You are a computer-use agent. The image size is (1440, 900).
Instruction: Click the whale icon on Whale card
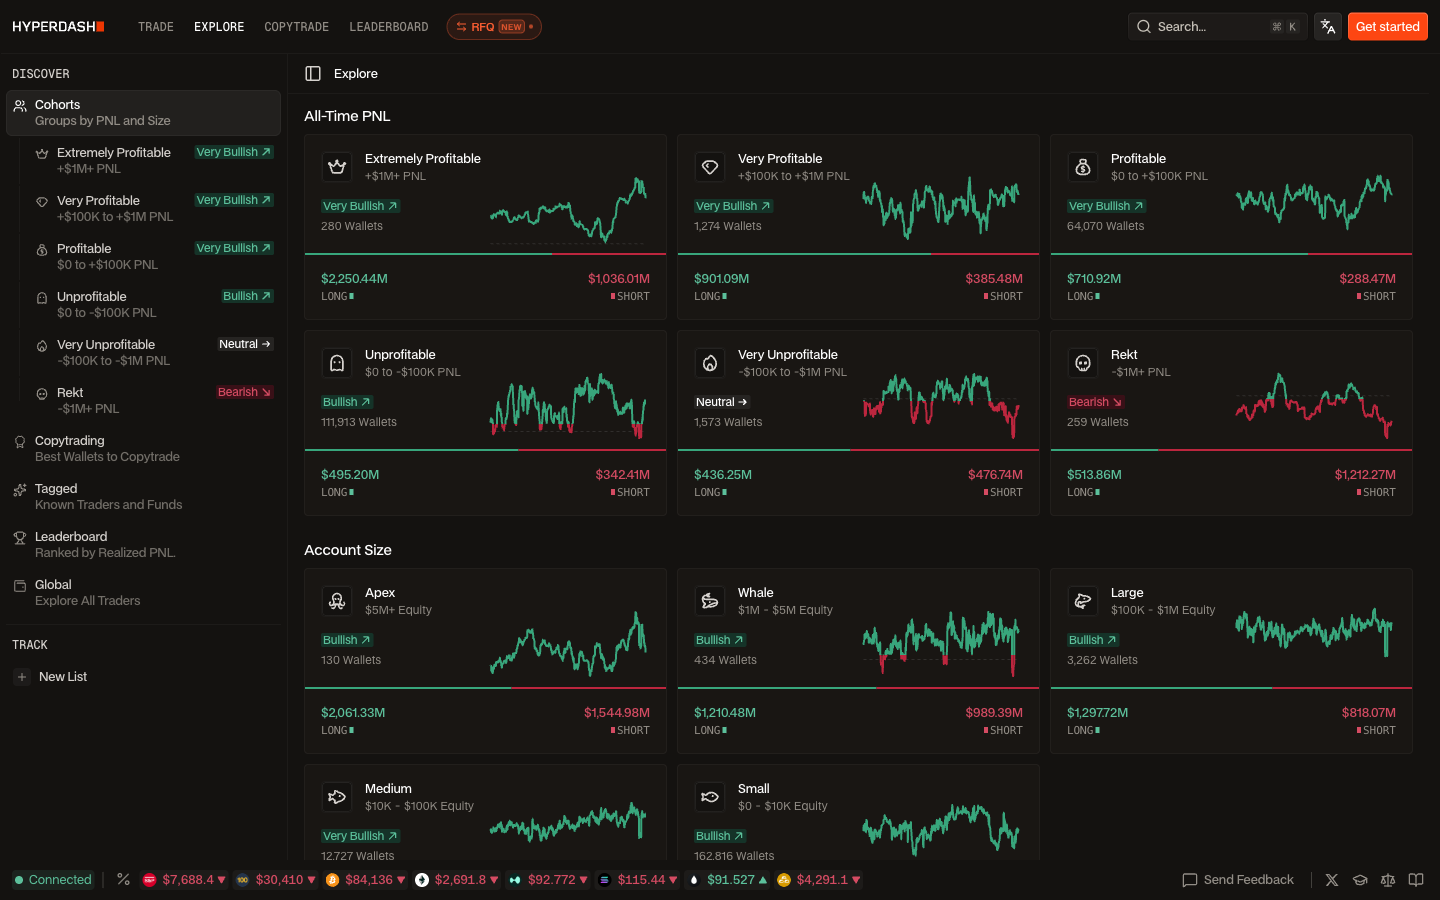pyautogui.click(x=710, y=602)
